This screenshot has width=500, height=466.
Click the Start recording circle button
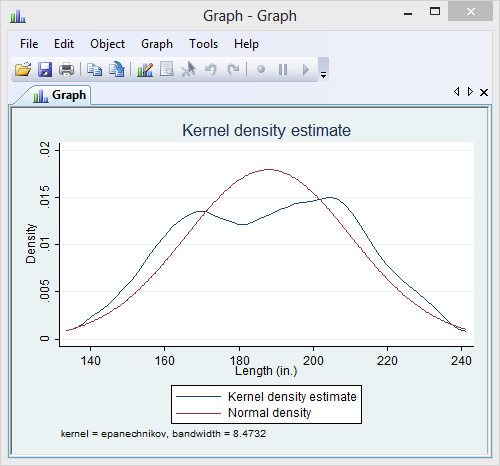click(x=261, y=69)
